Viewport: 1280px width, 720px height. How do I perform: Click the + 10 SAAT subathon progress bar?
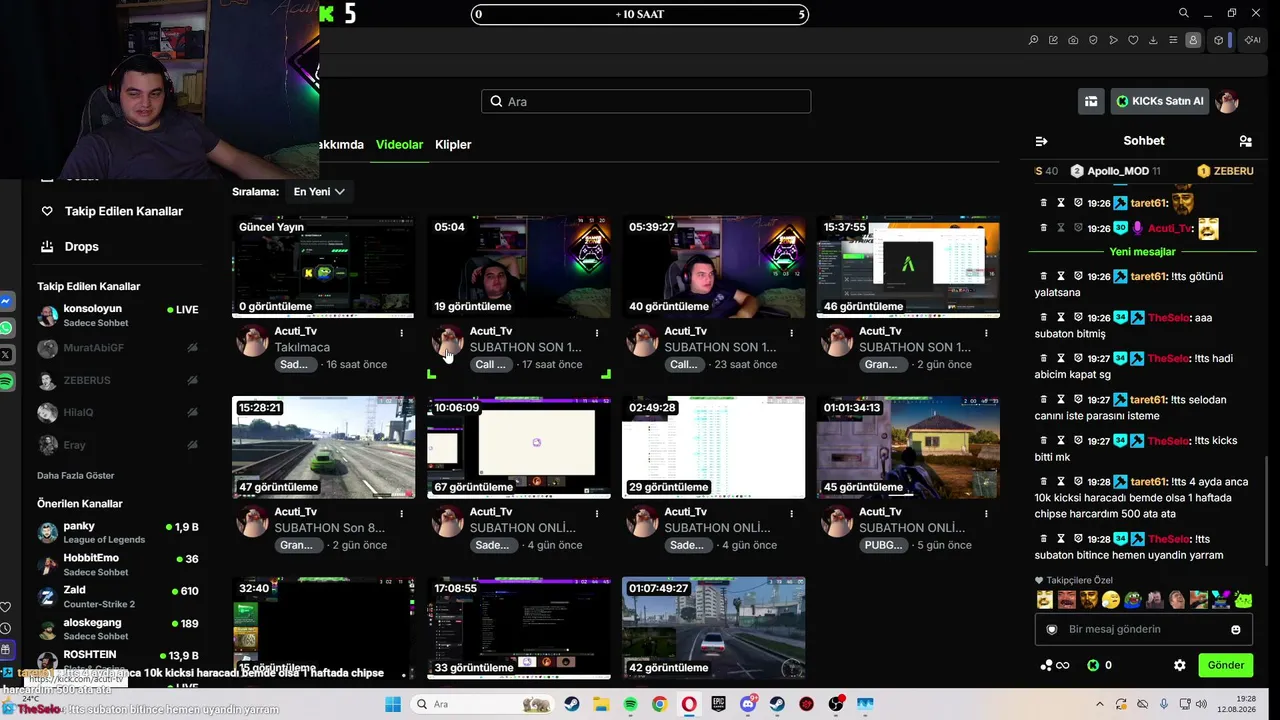point(640,14)
